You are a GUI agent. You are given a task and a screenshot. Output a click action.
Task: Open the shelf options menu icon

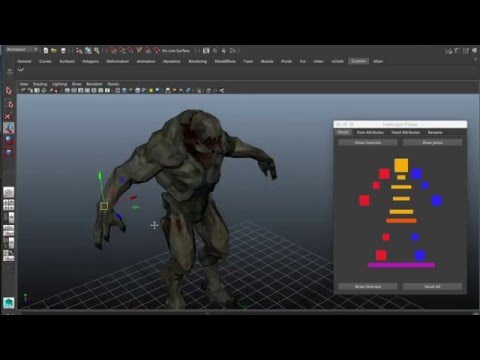point(10,72)
